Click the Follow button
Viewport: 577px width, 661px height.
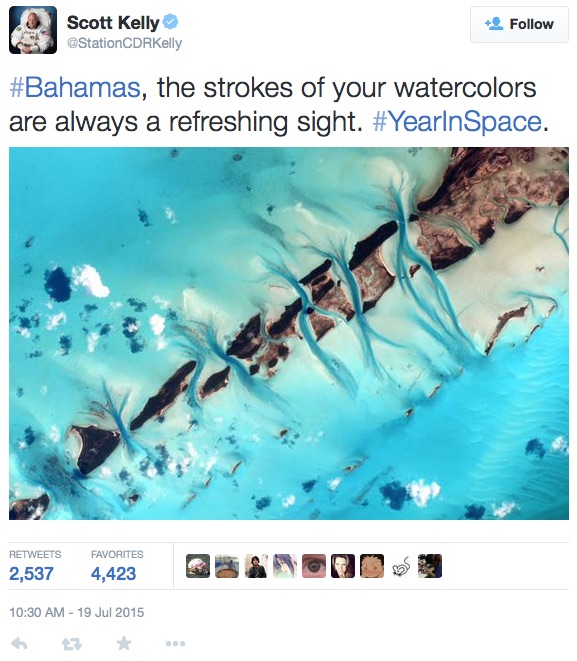coord(519,24)
